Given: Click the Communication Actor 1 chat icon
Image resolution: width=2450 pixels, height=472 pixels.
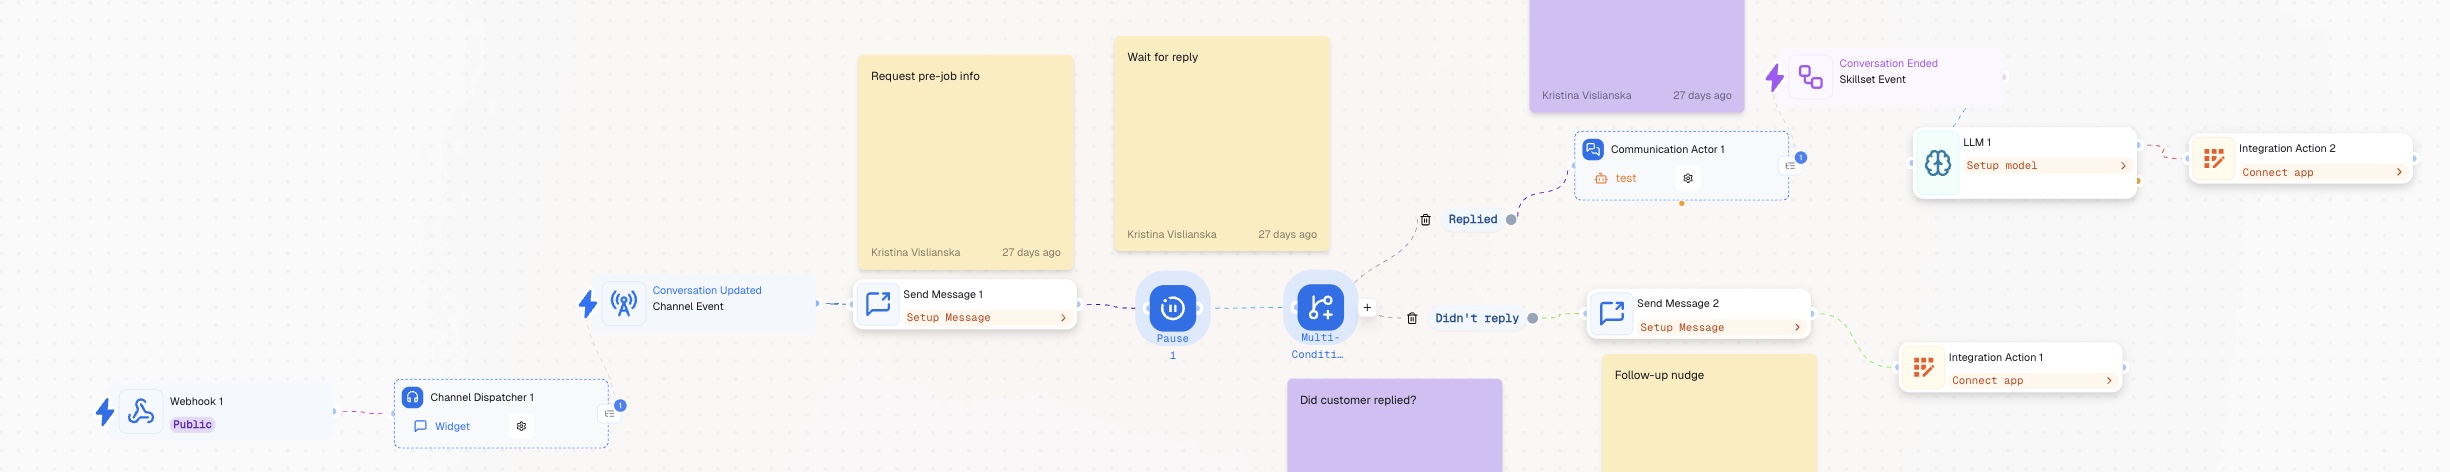Looking at the screenshot, I should tap(1593, 149).
